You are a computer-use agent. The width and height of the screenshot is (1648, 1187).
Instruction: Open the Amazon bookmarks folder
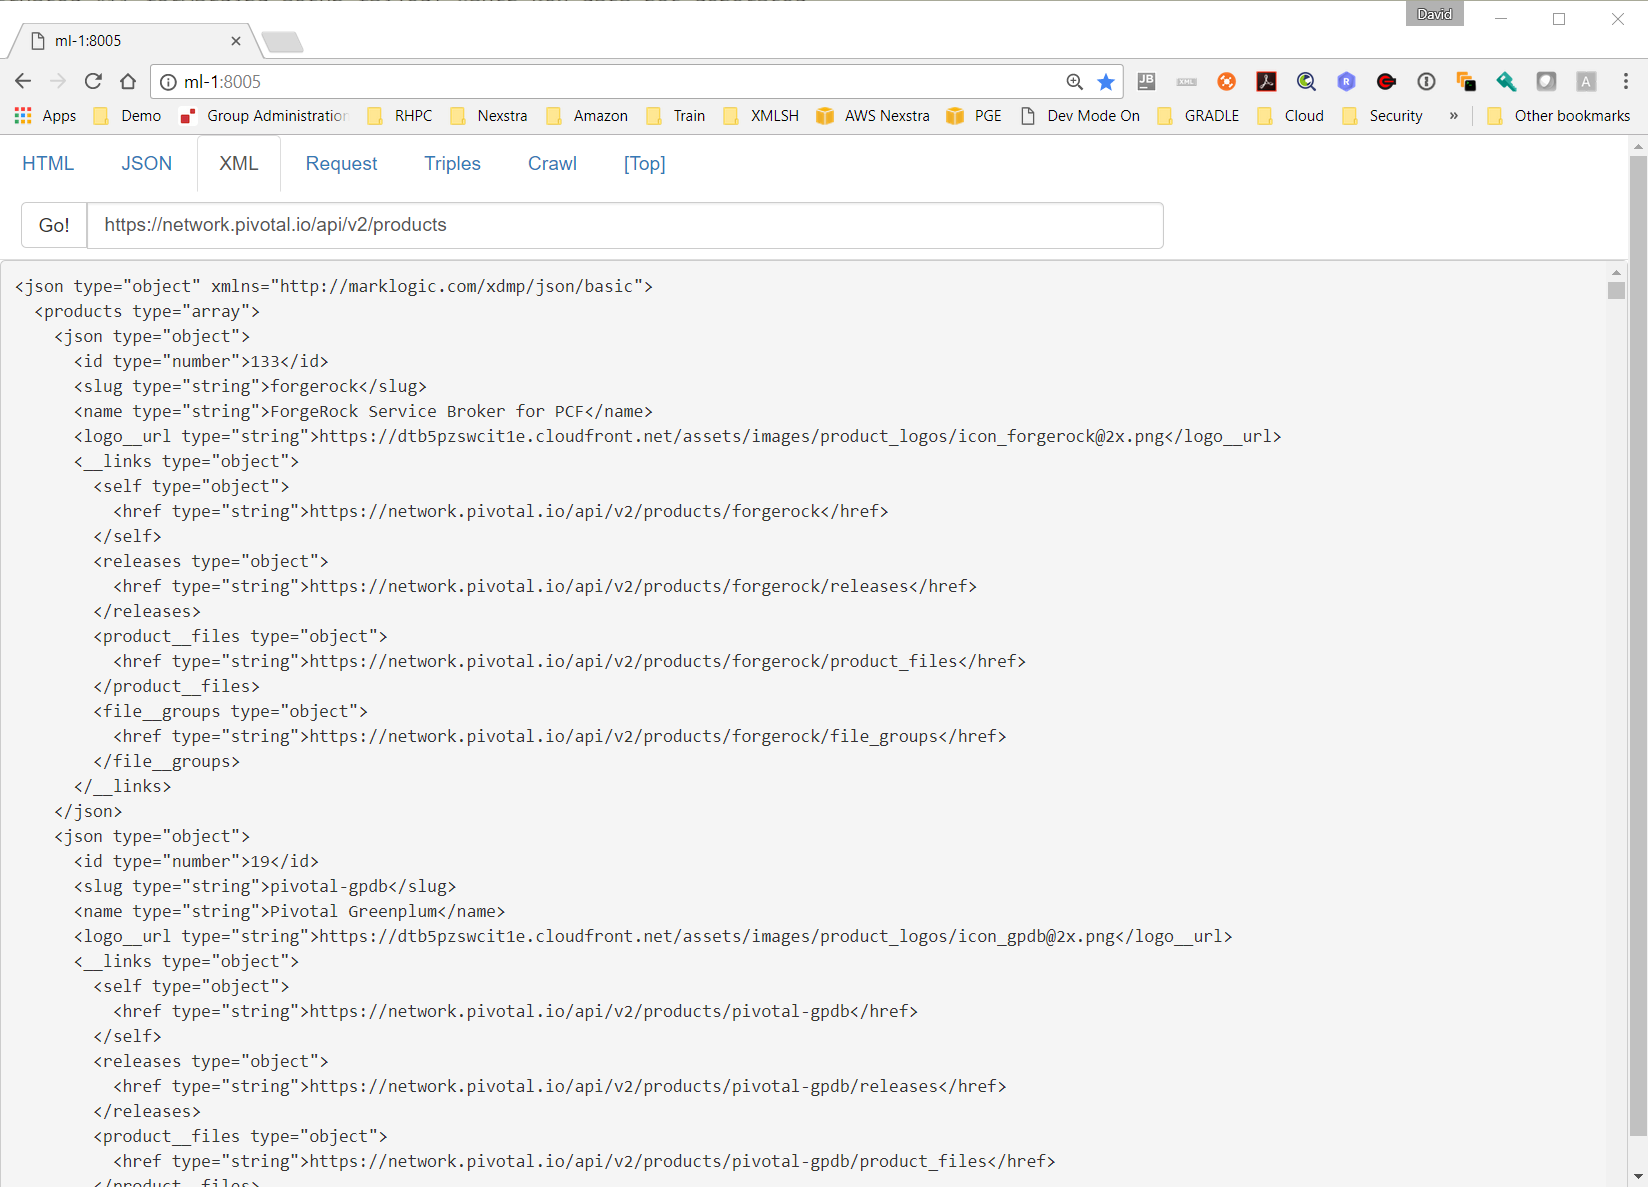point(587,116)
